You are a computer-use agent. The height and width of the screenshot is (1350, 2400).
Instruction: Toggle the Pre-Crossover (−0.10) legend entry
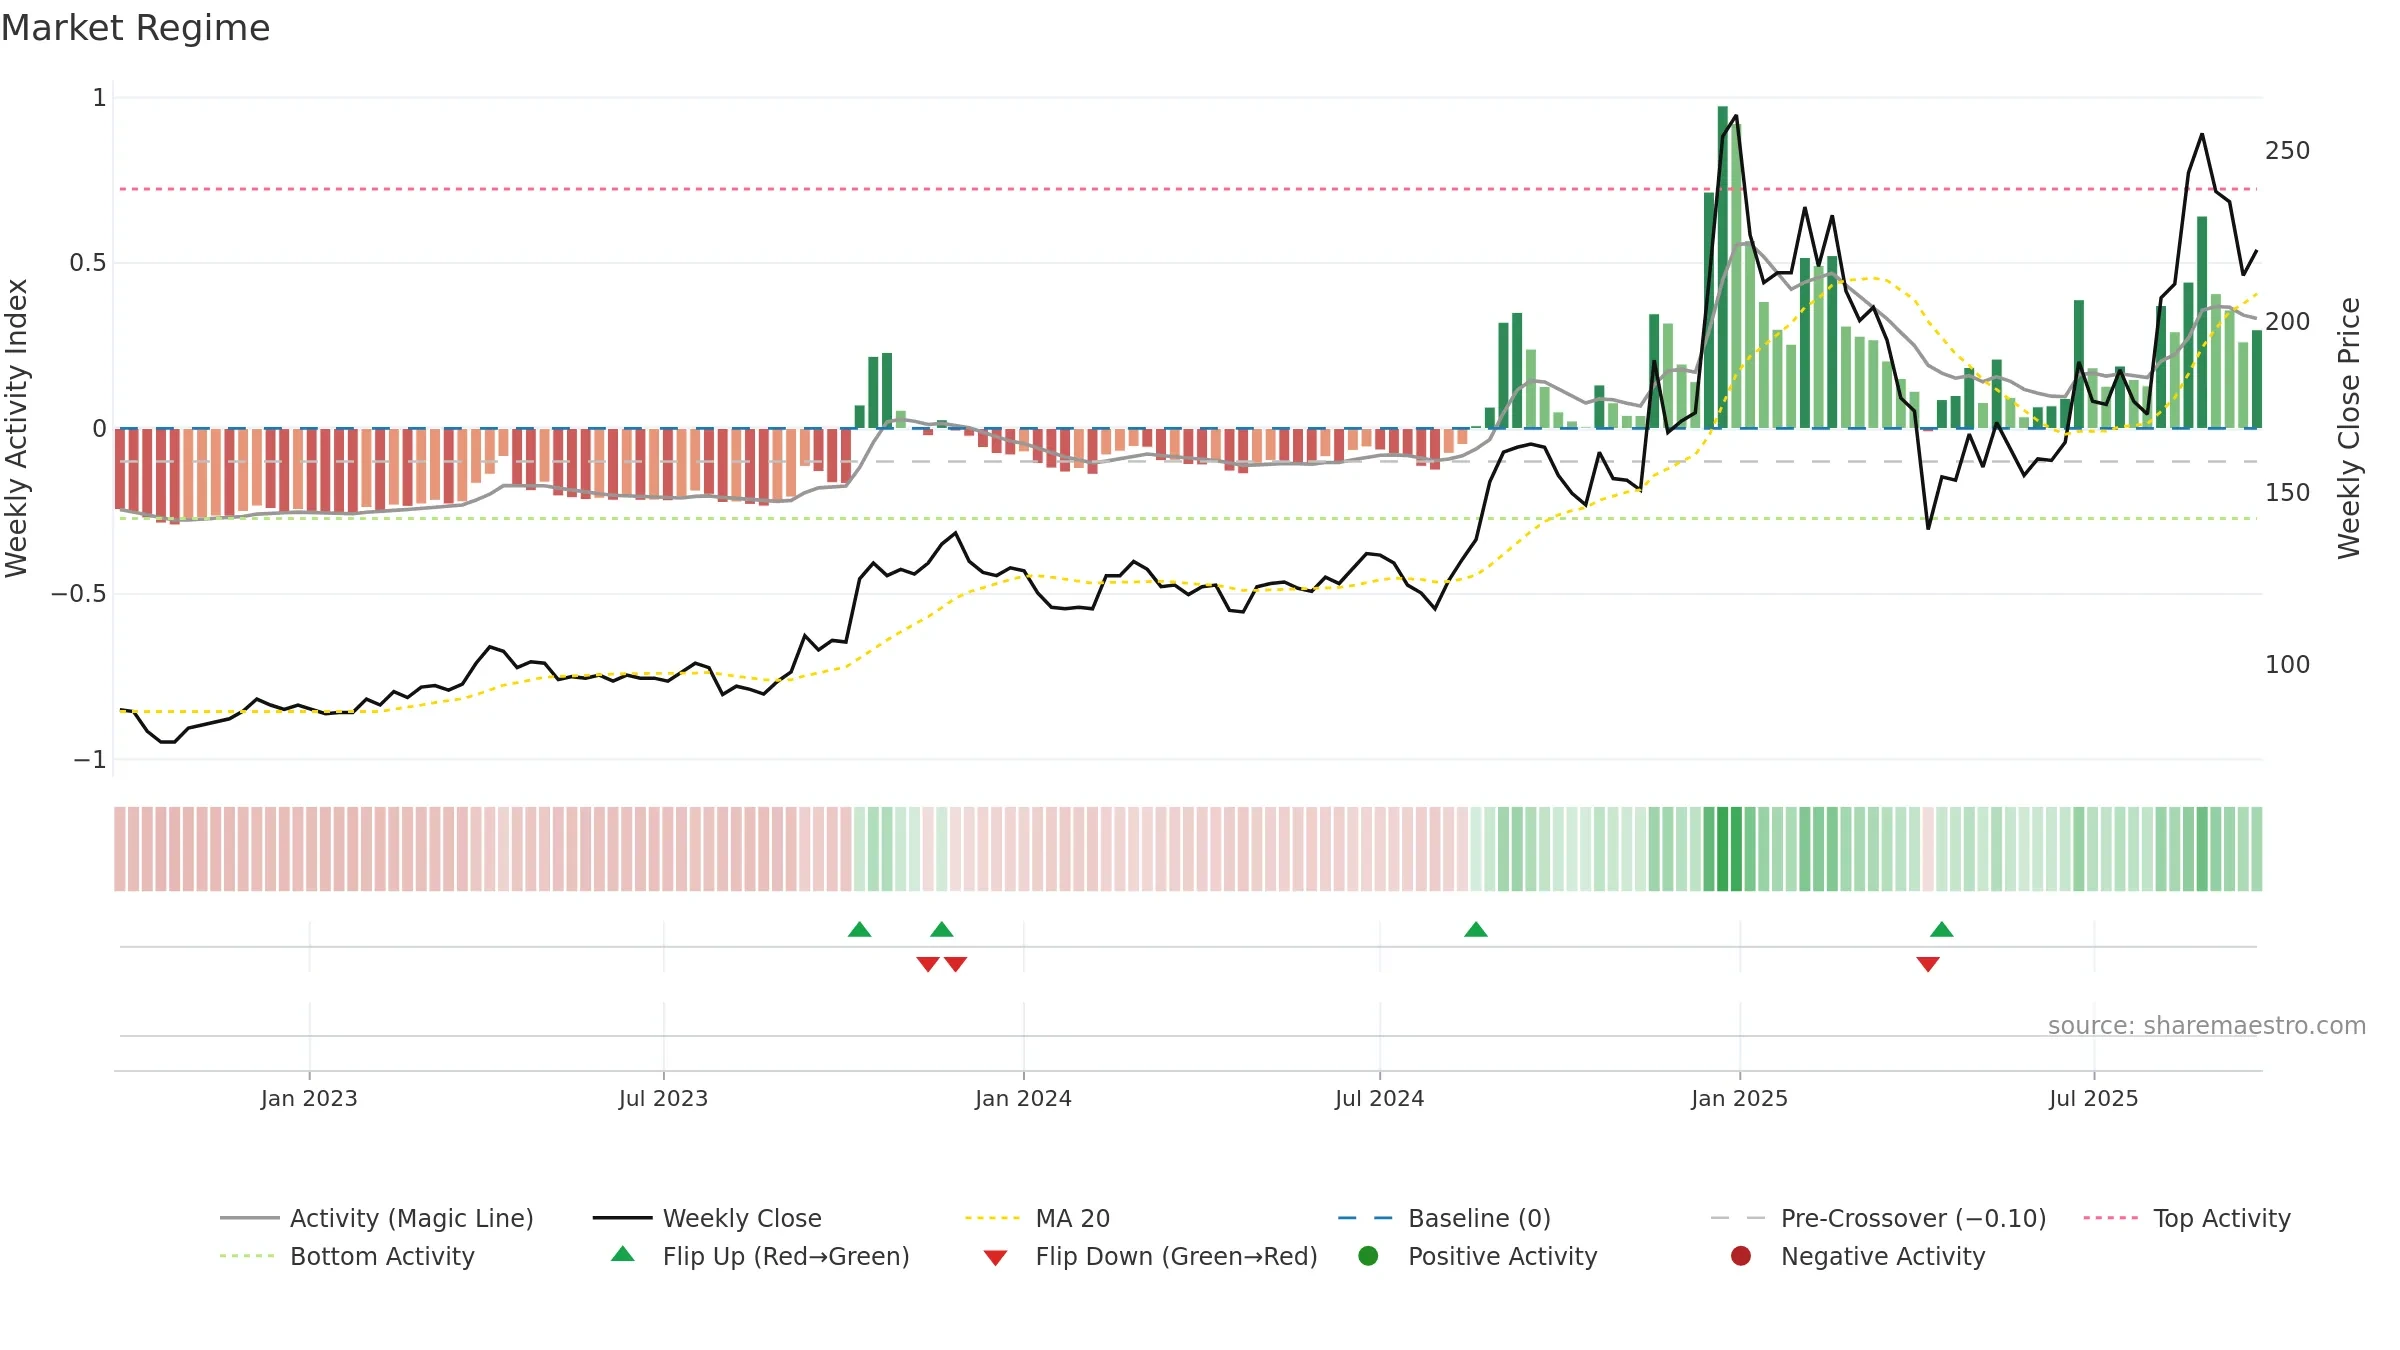pos(1878,1218)
